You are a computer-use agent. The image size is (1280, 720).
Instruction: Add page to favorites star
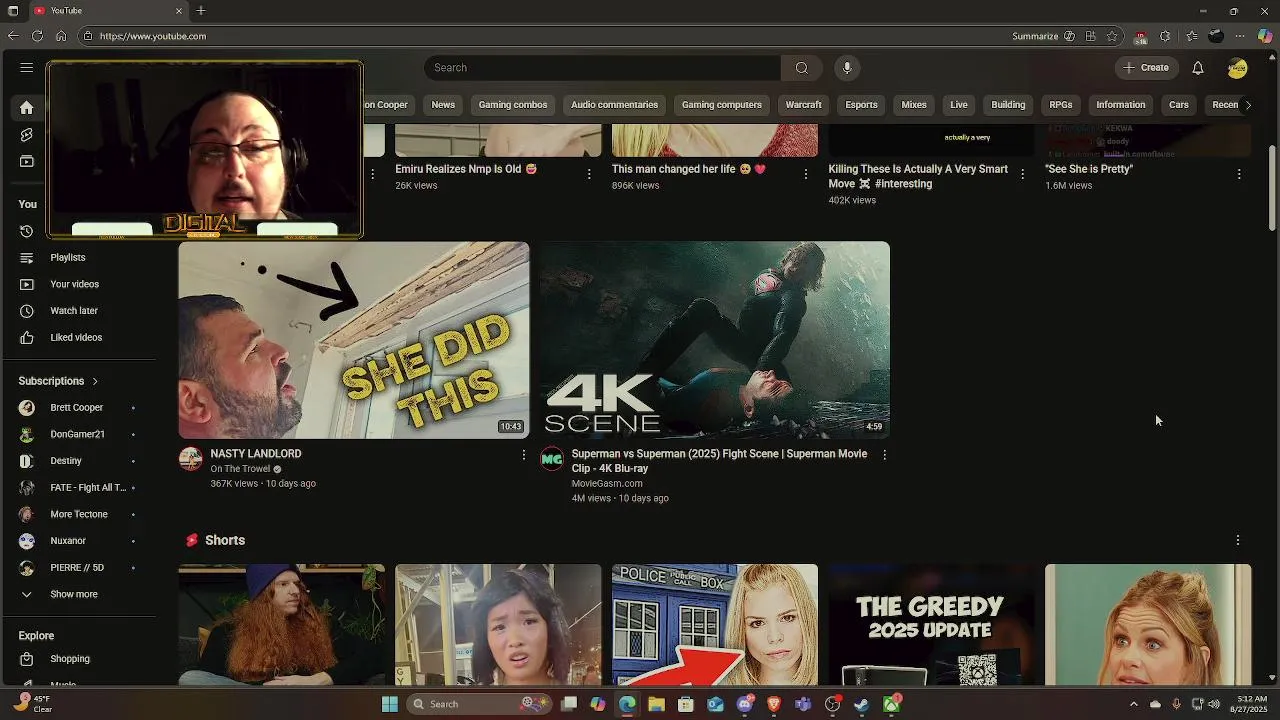[1112, 36]
